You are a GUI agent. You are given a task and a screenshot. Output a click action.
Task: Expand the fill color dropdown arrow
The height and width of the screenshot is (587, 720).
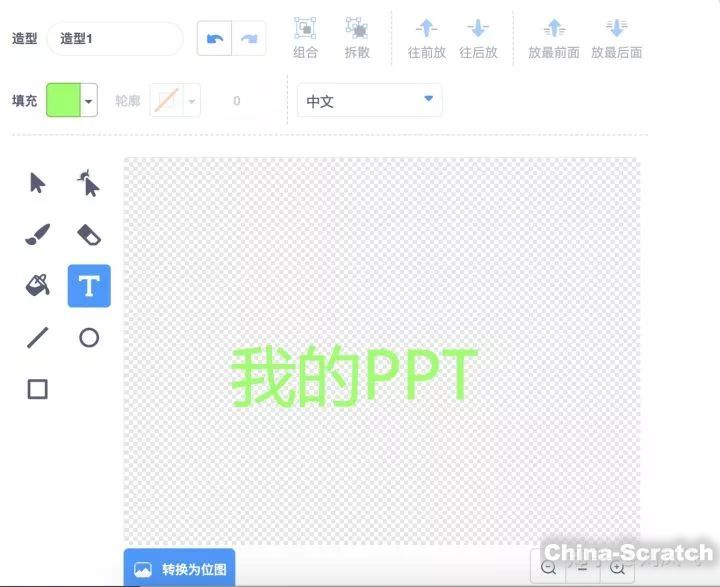[89, 101]
